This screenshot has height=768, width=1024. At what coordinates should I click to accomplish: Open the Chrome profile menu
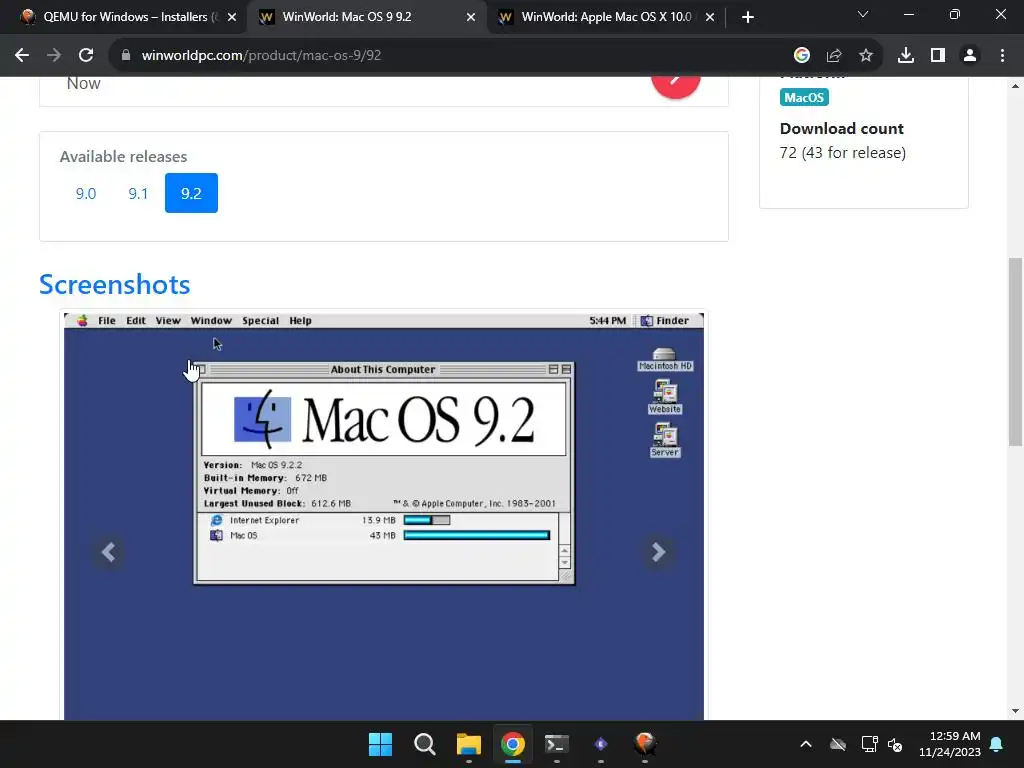click(970, 56)
